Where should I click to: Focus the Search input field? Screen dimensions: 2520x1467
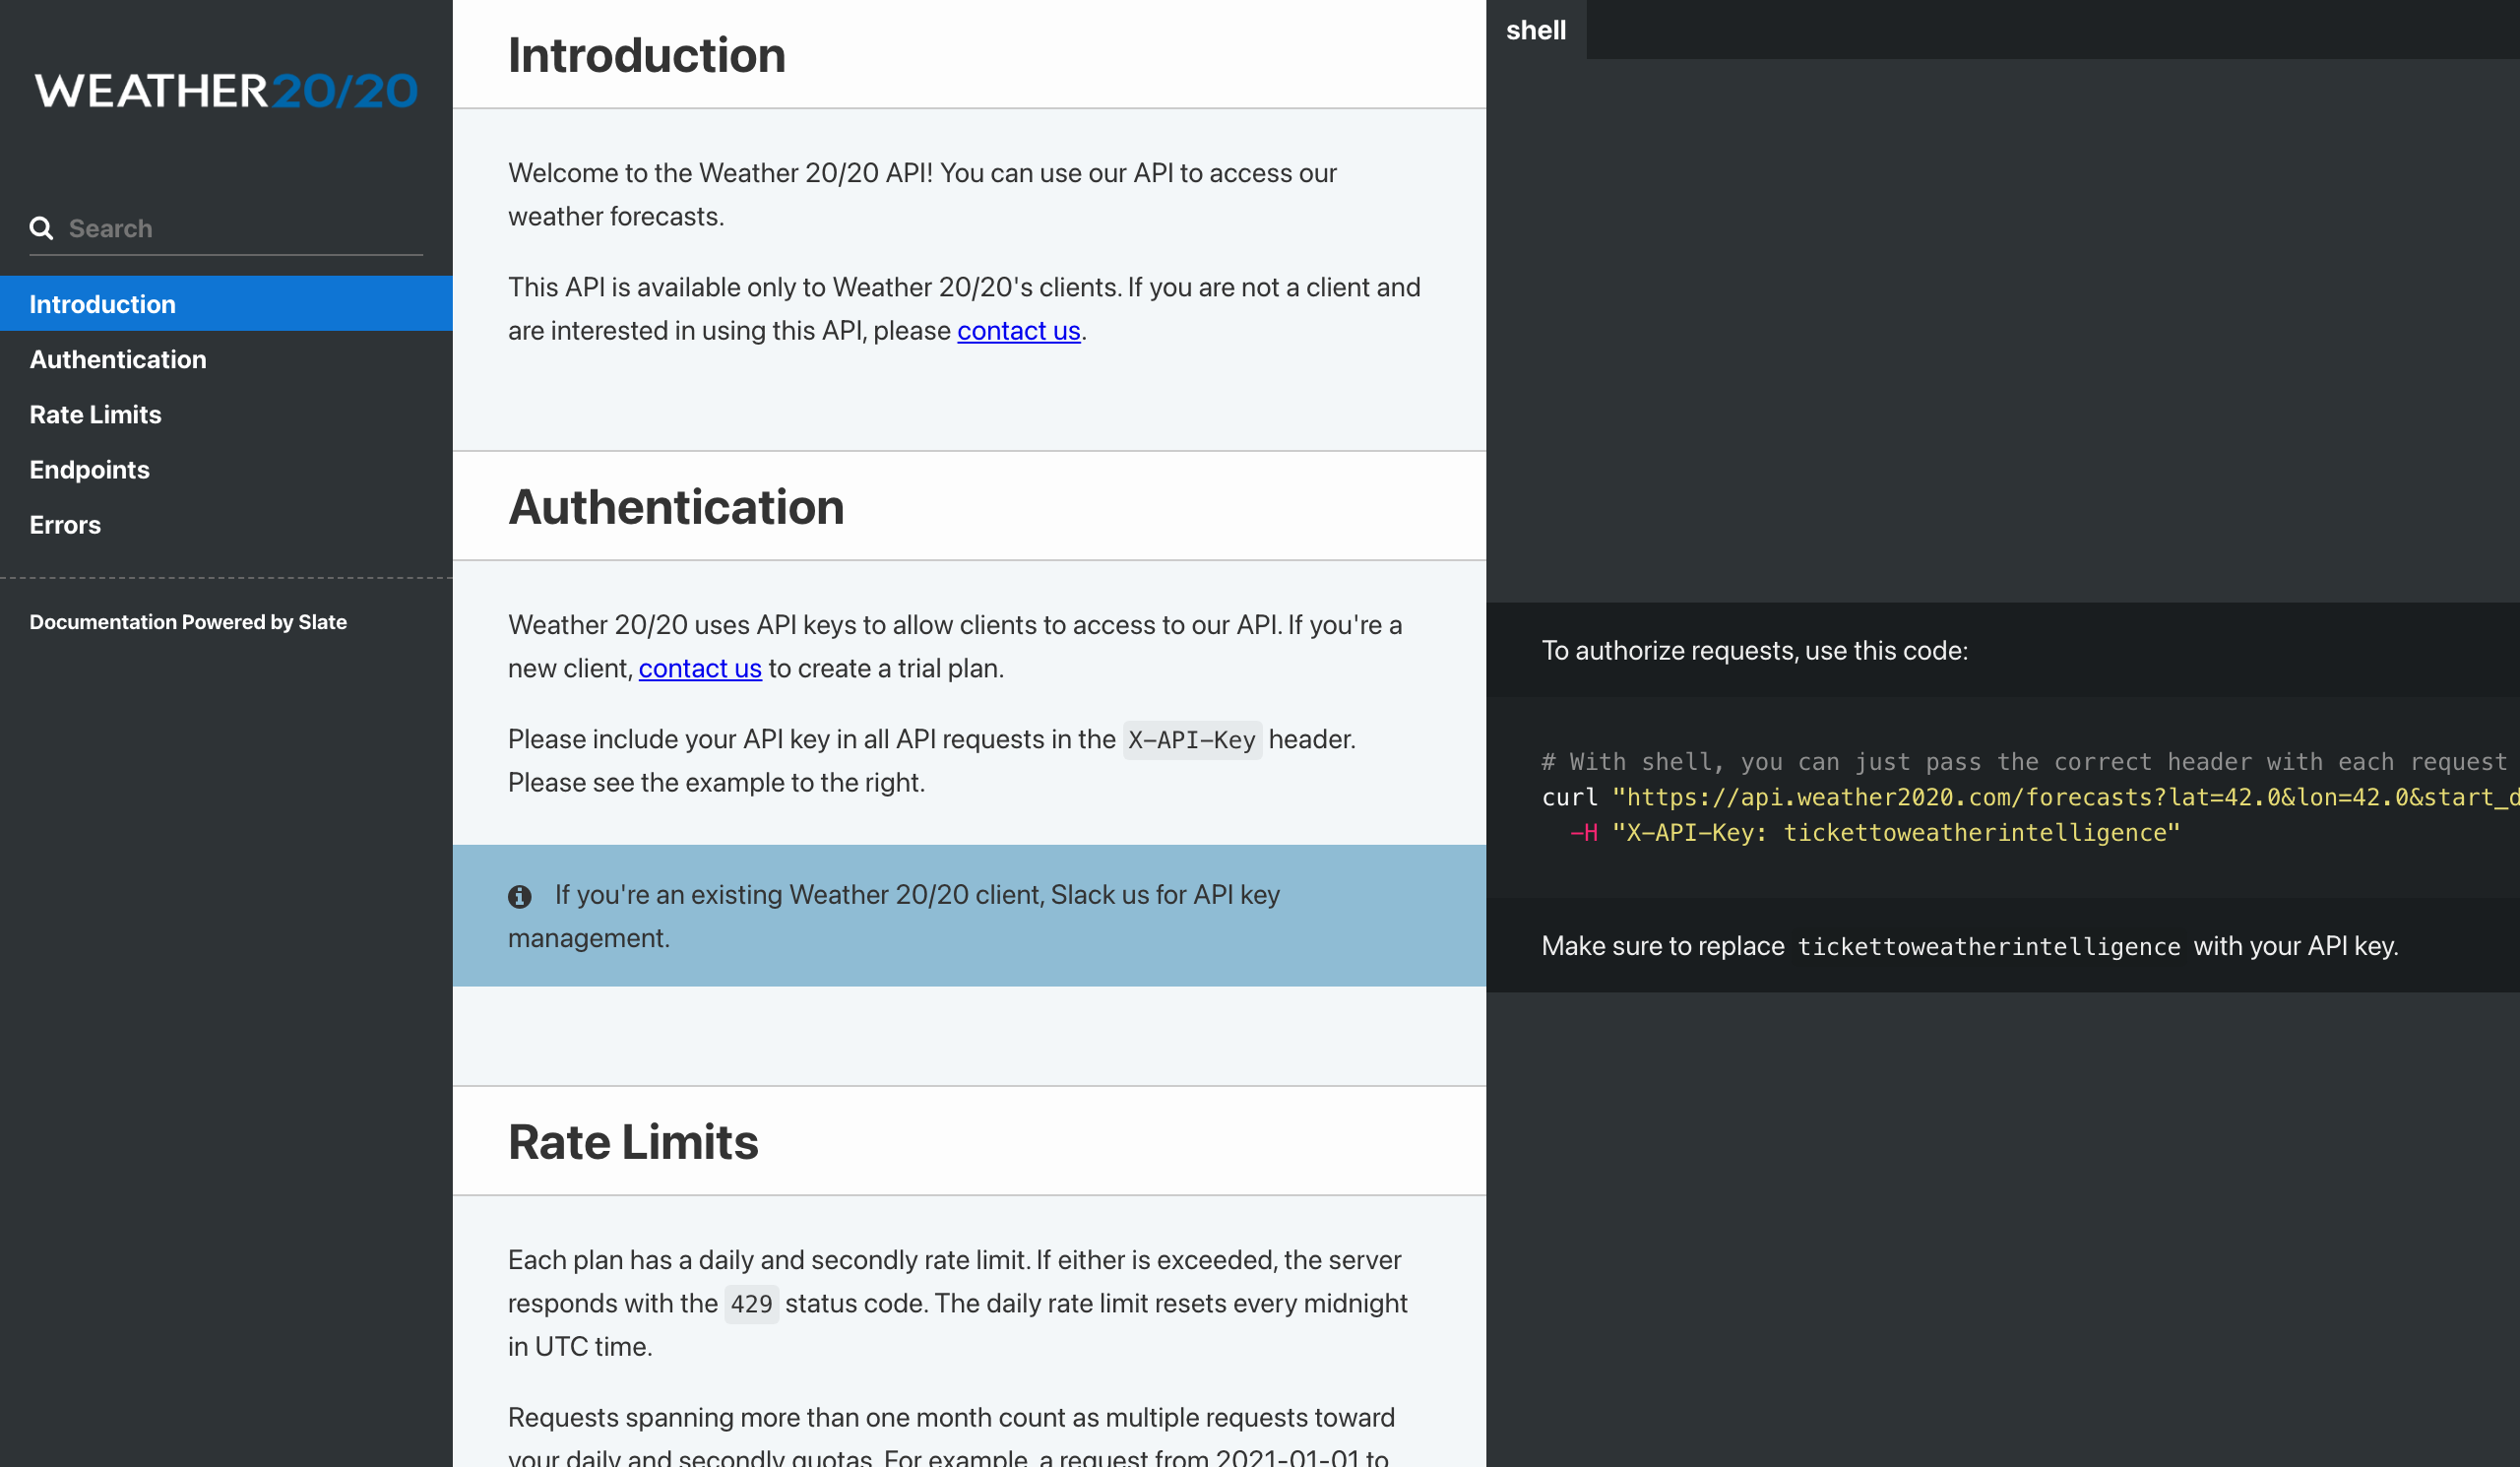click(226, 228)
